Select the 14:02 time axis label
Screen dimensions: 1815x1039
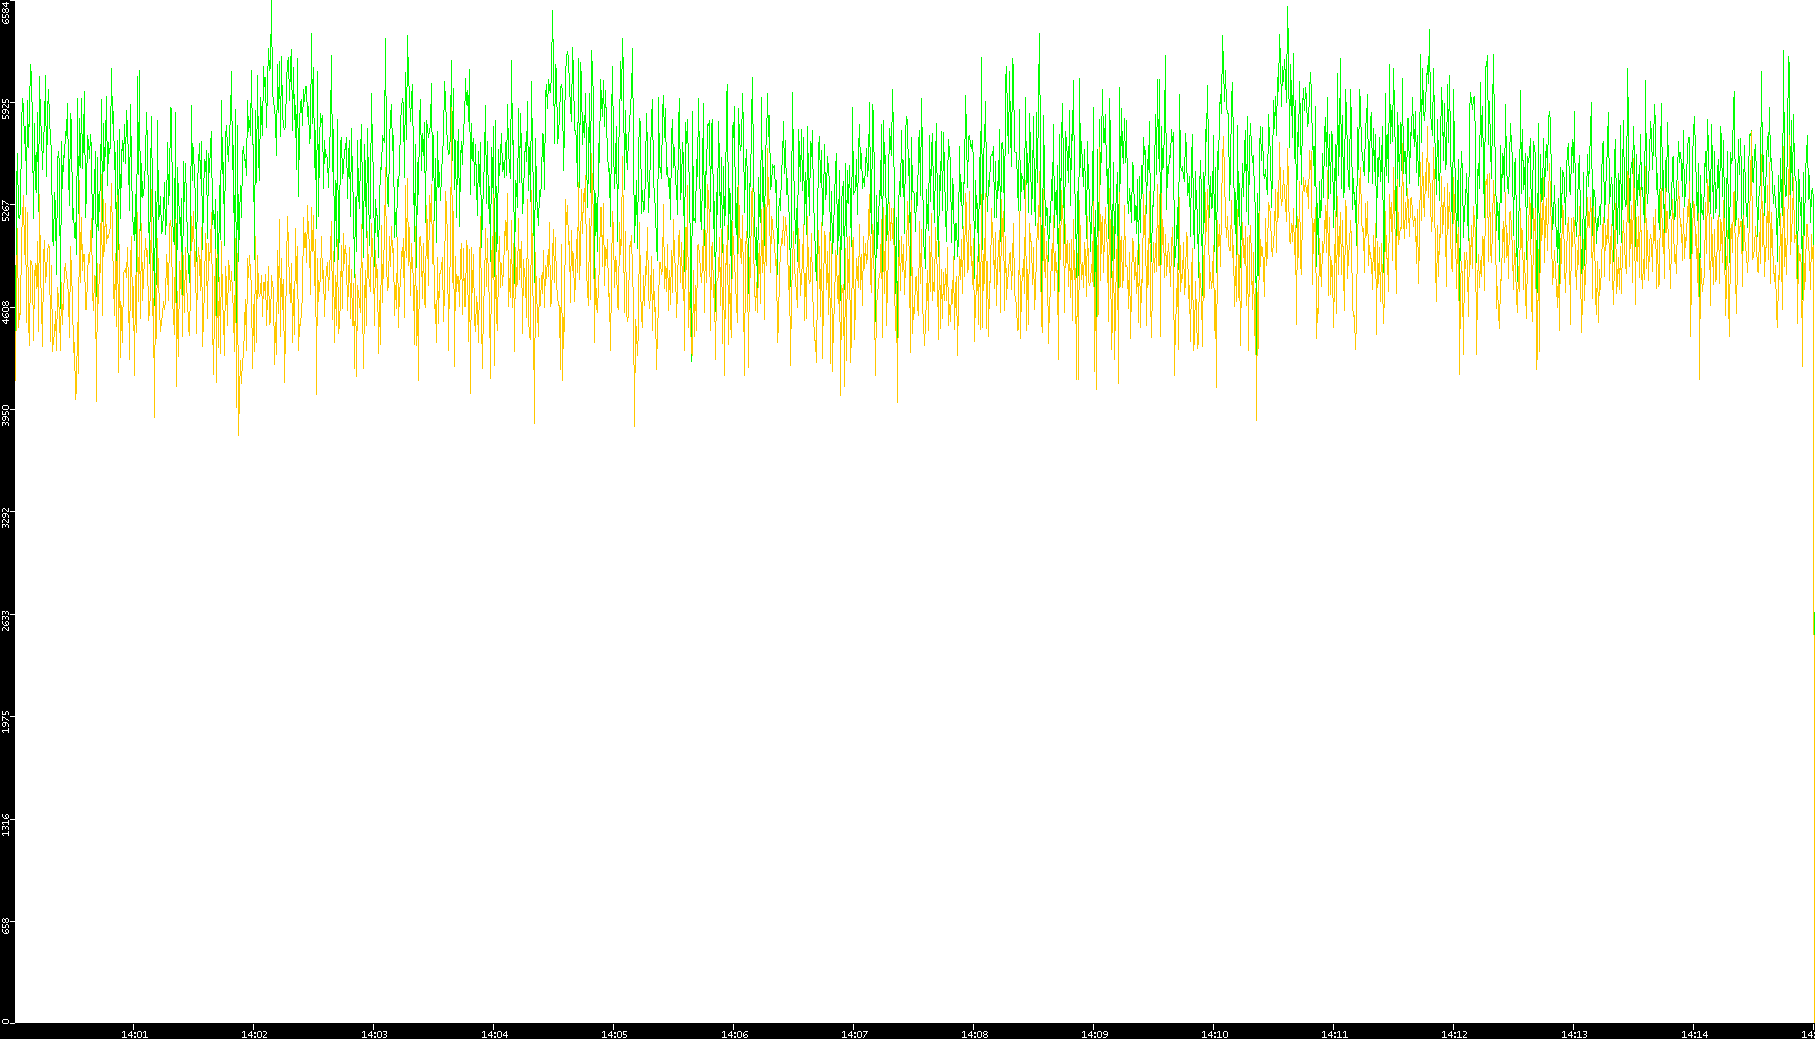[254, 1034]
